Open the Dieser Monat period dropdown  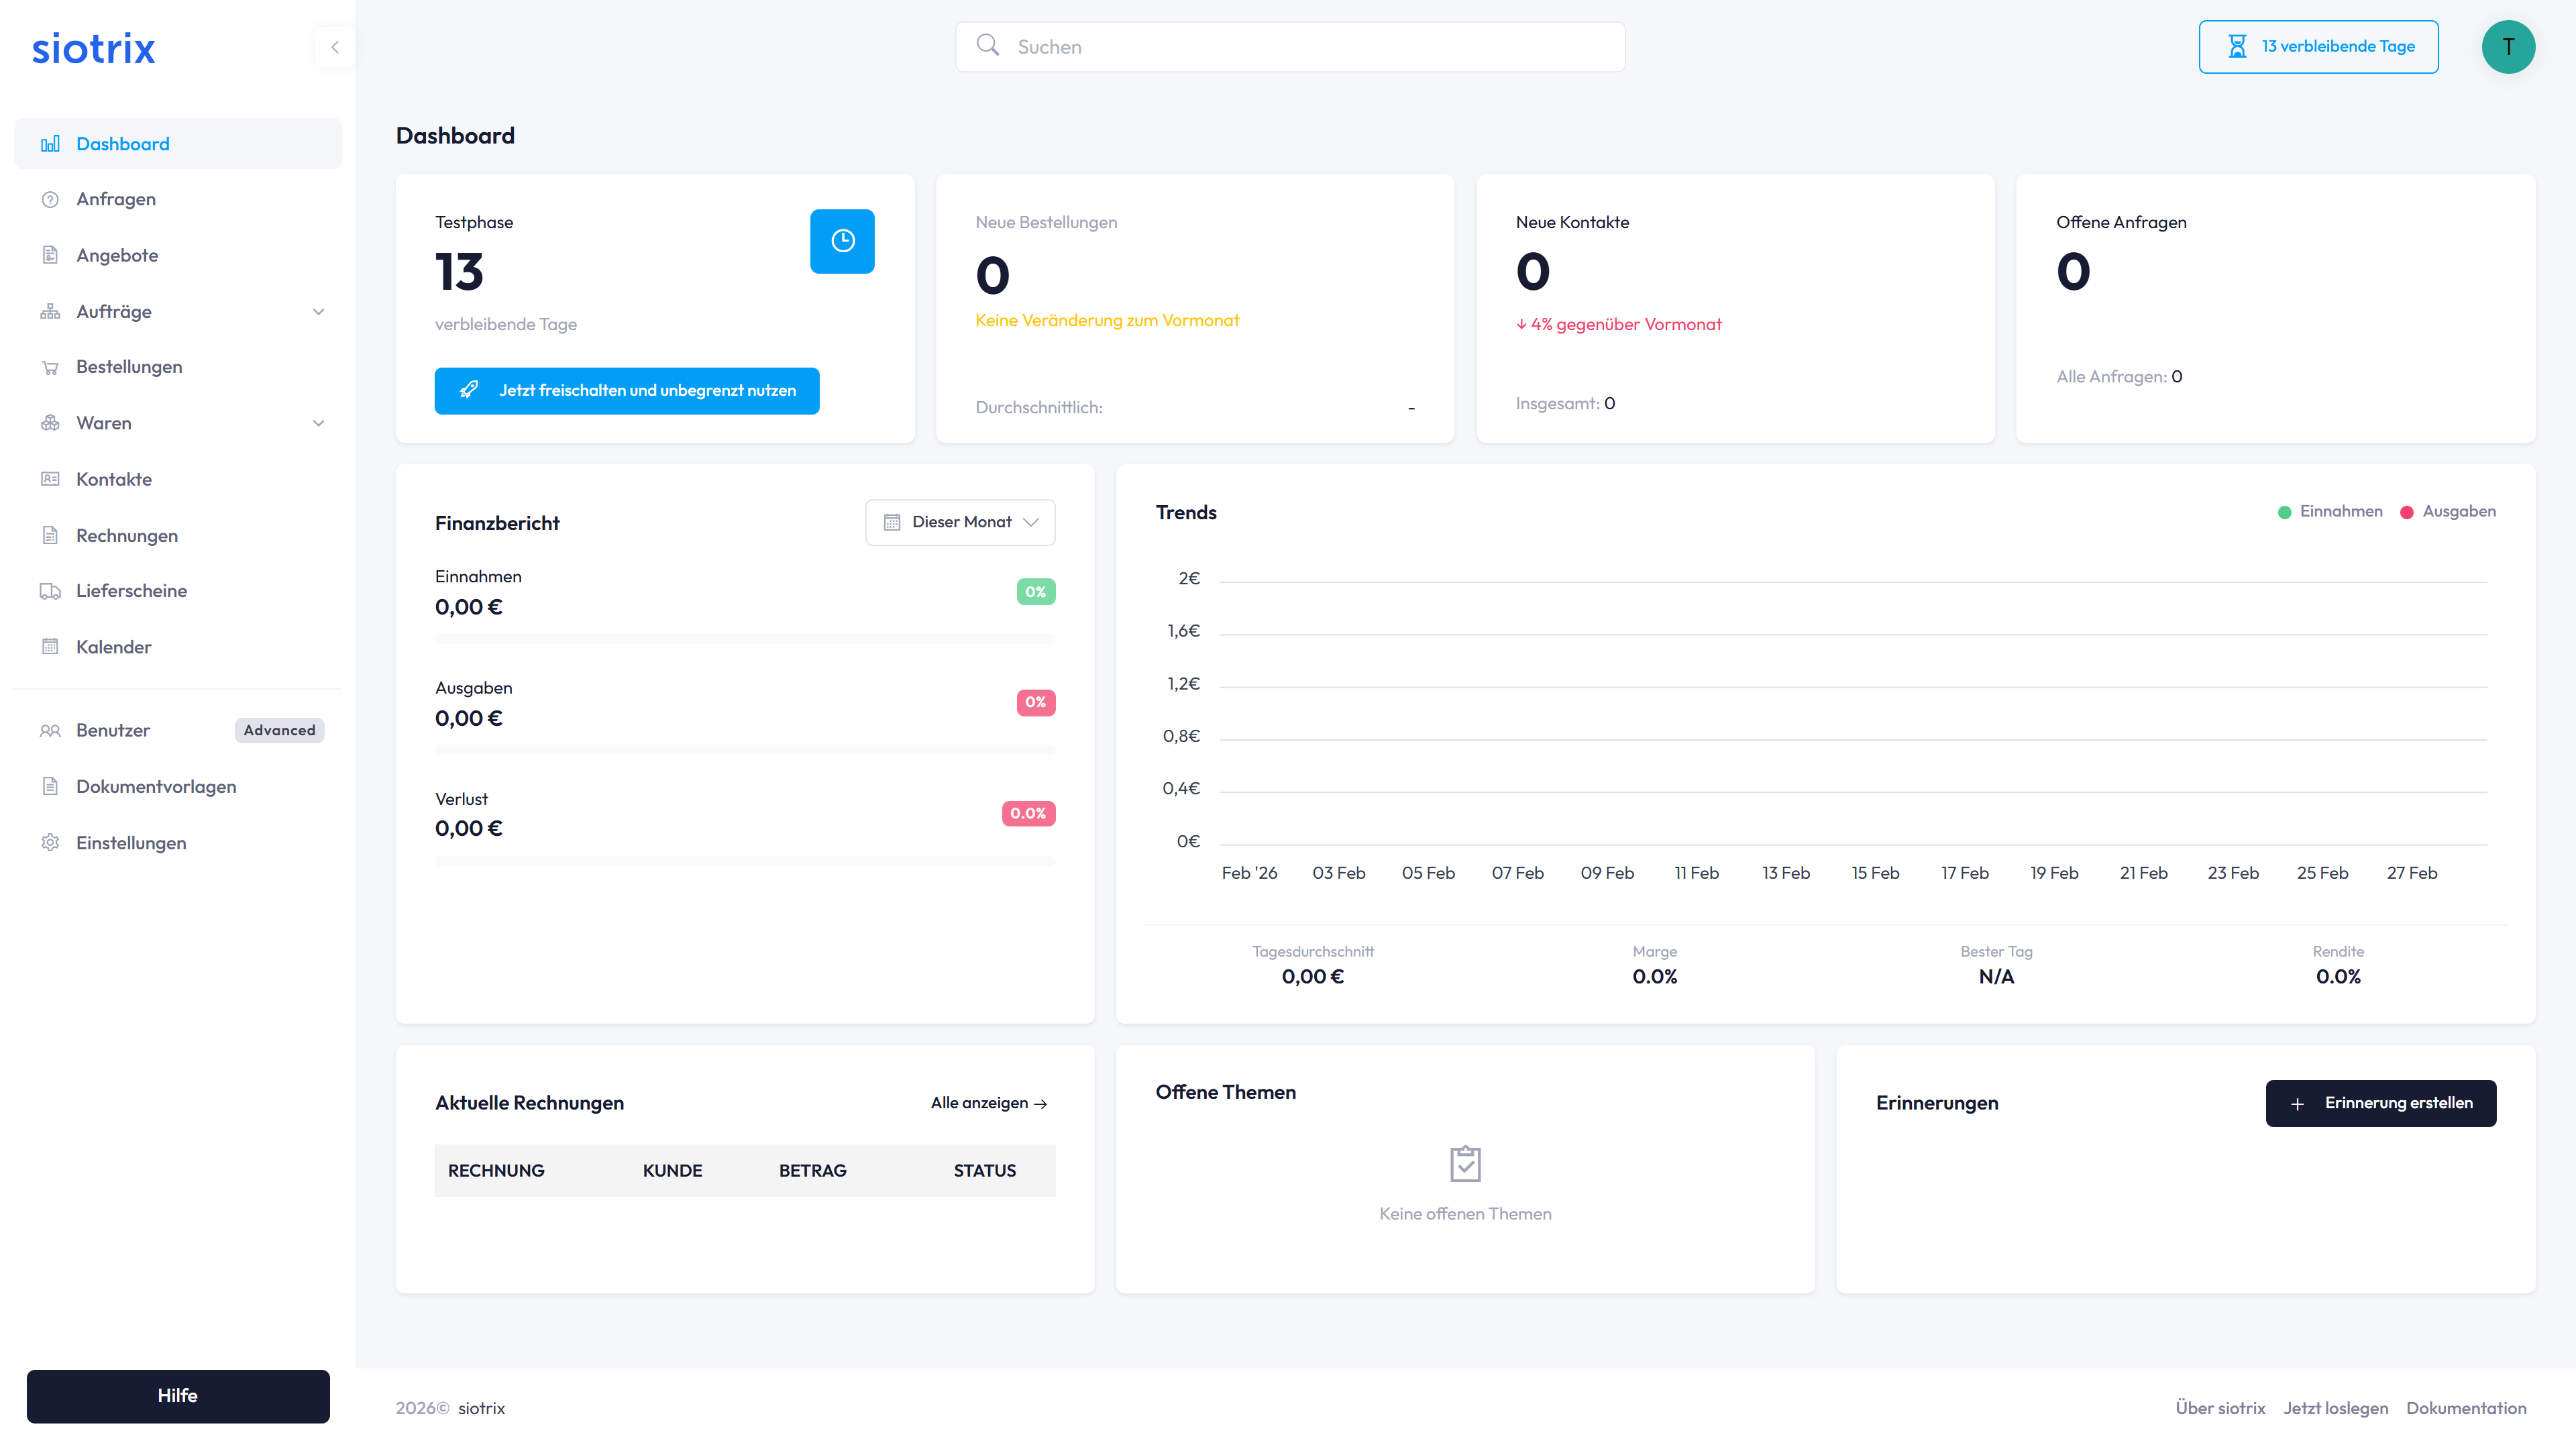[960, 522]
